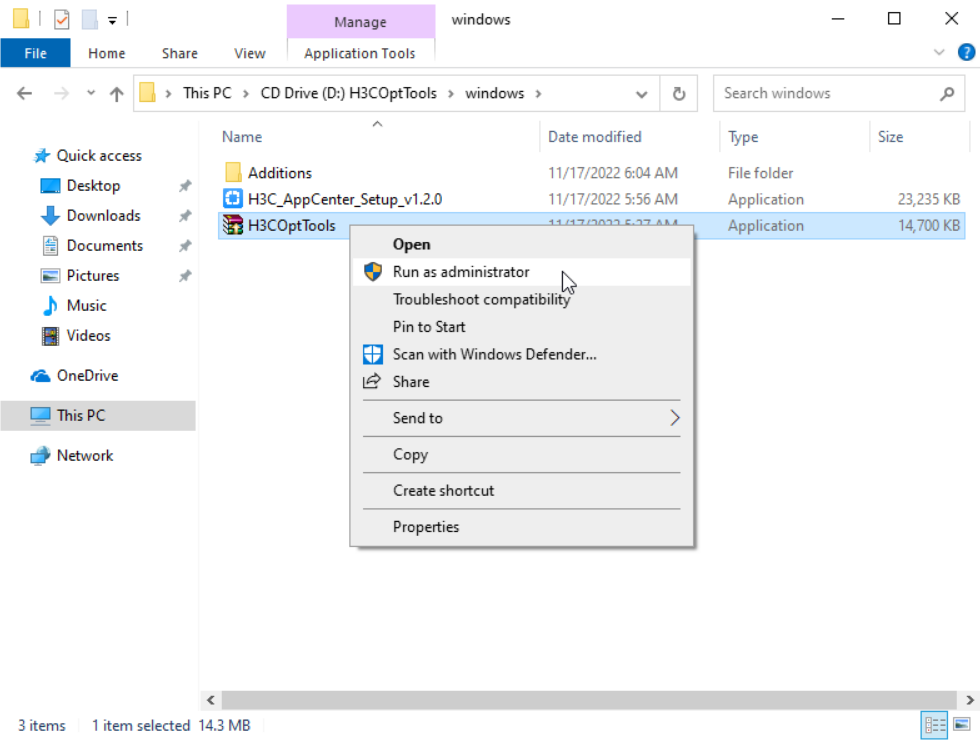Open OneDrive in the navigation pane
Viewport: 980px width, 740px height.
[88, 376]
